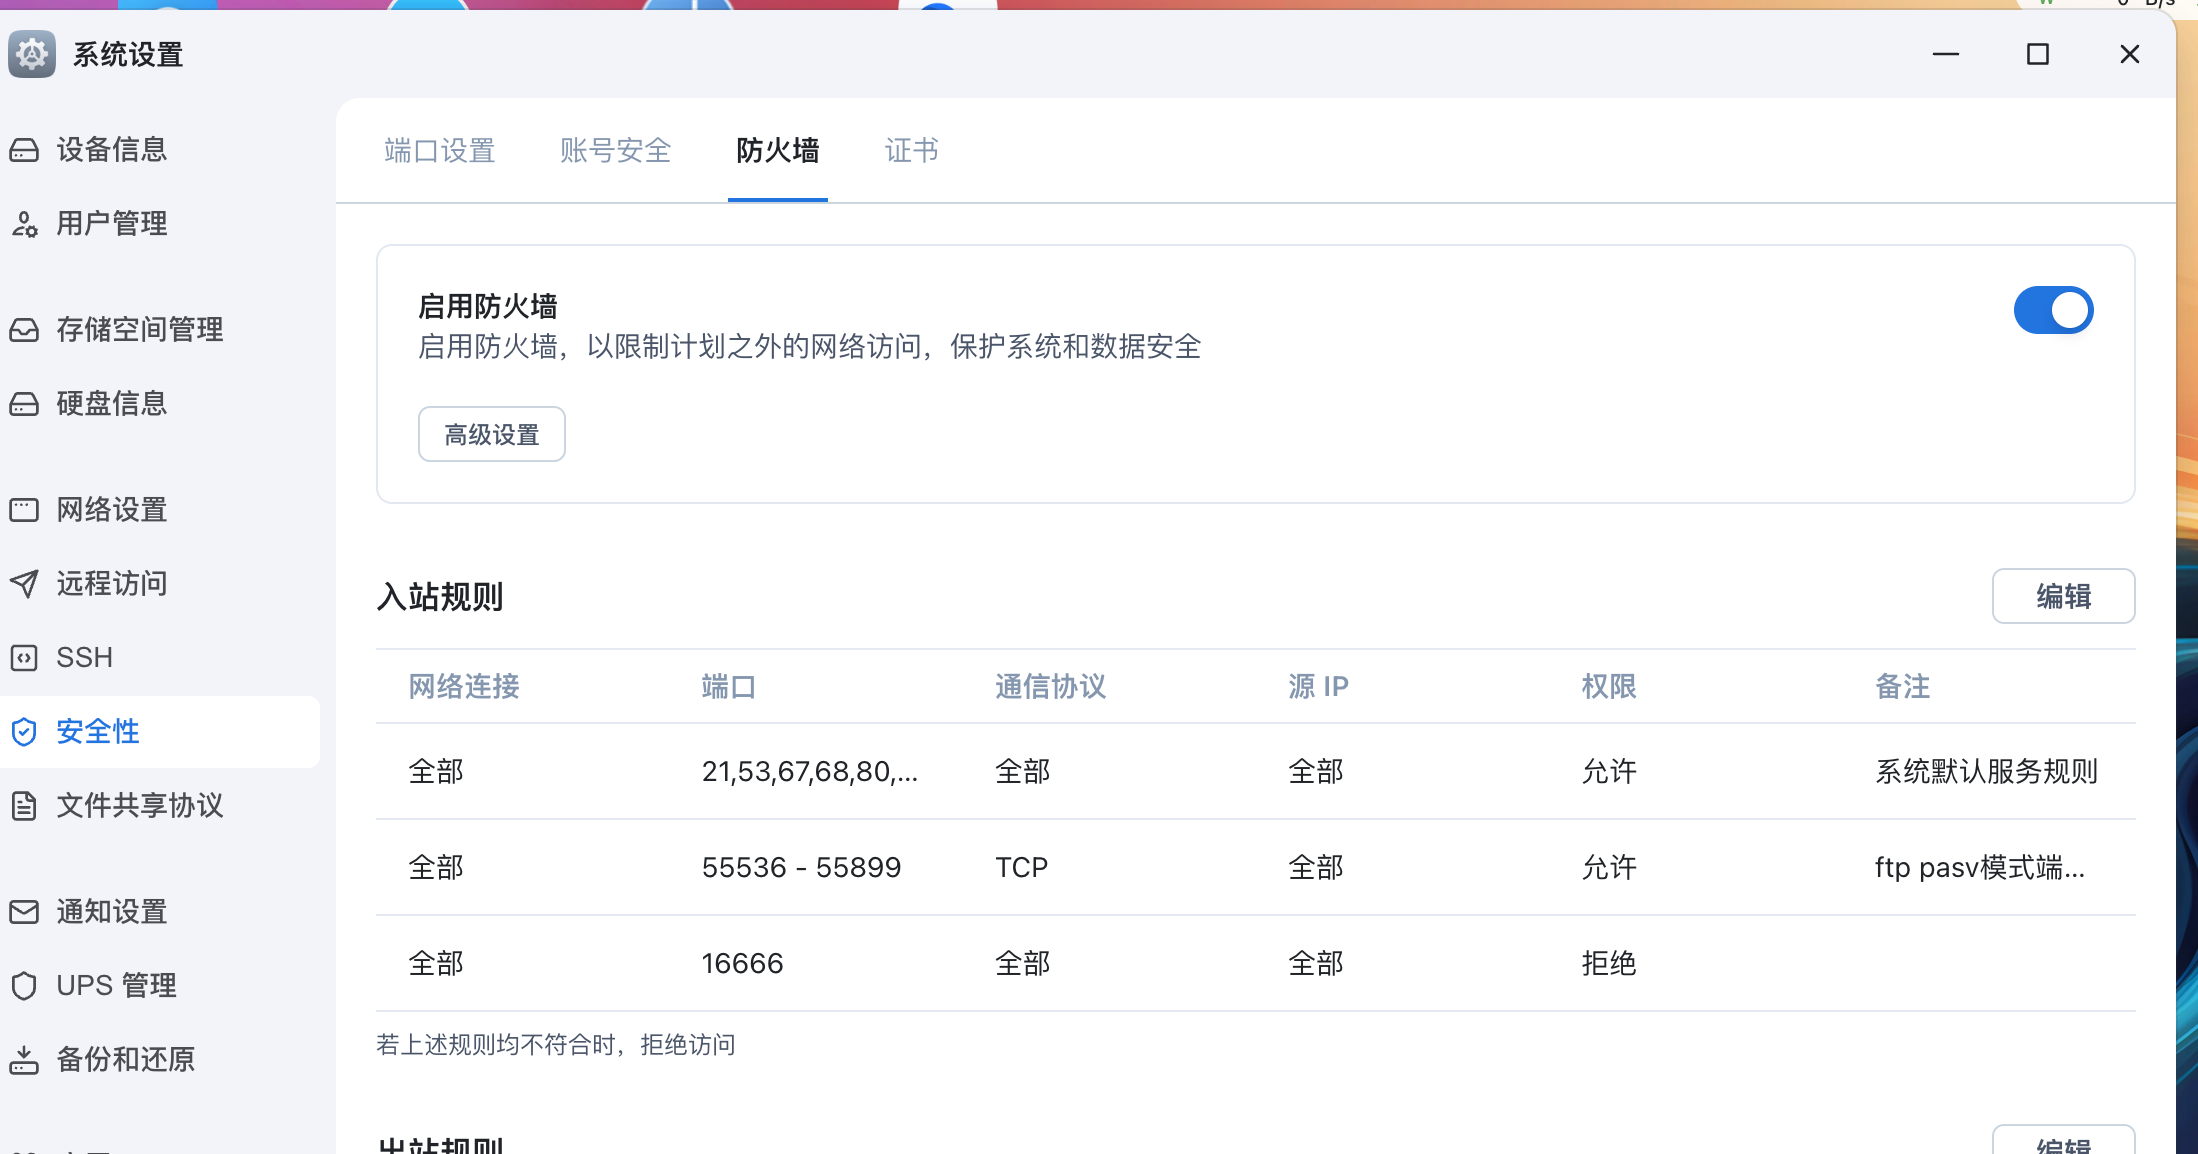Open file sharing protocol document icon
Screen dimensions: 2198x1154
(24, 806)
